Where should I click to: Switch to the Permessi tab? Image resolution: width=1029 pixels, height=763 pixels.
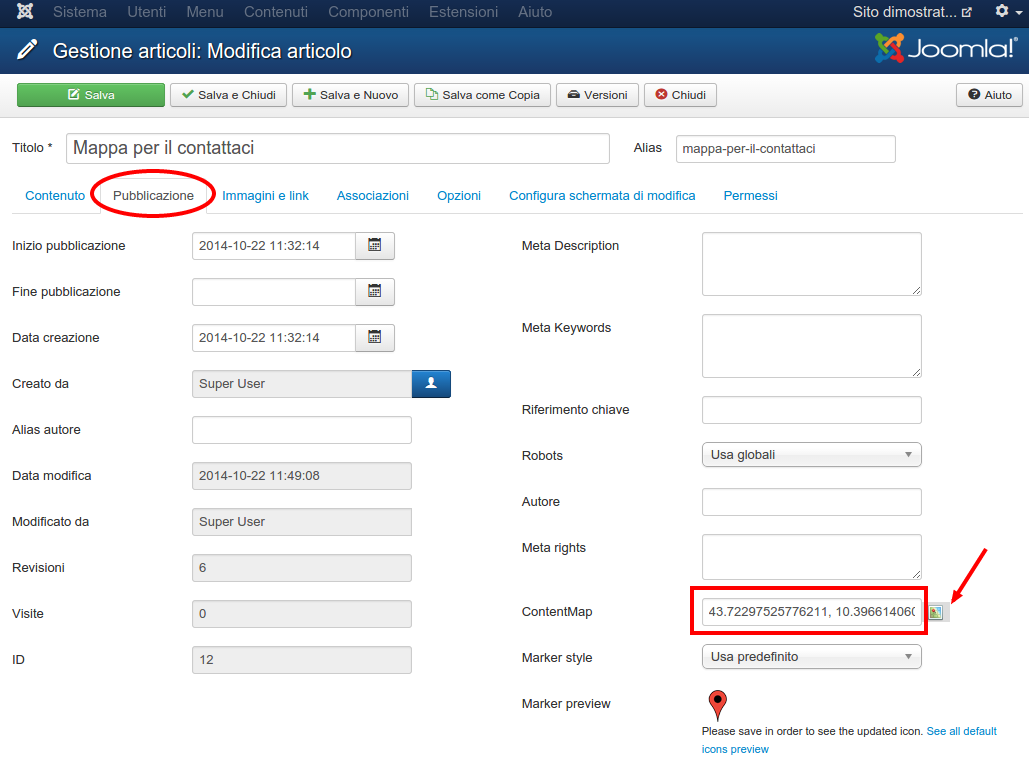coord(750,196)
